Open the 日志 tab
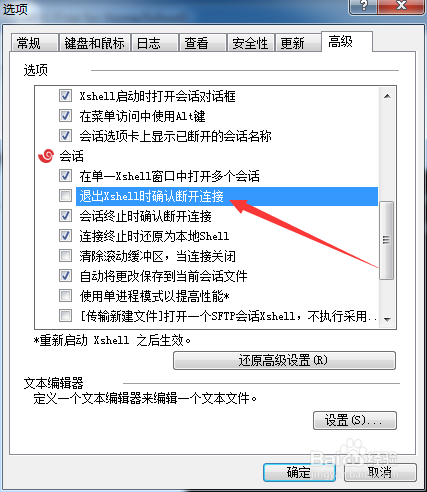Image resolution: width=427 pixels, height=492 pixels. coord(155,43)
